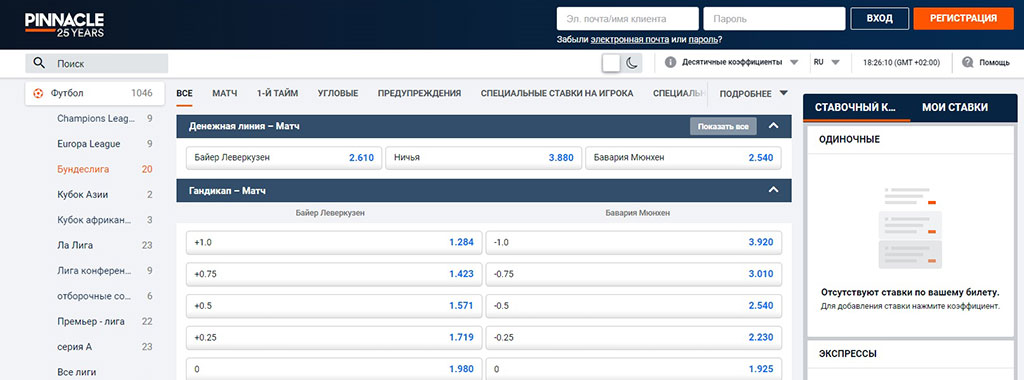This screenshot has height=380, width=1024.
Task: Open СПЕЦИАЛЬНЫЕ СТАВКИ НА ИГРОКА tab
Action: [x=557, y=93]
